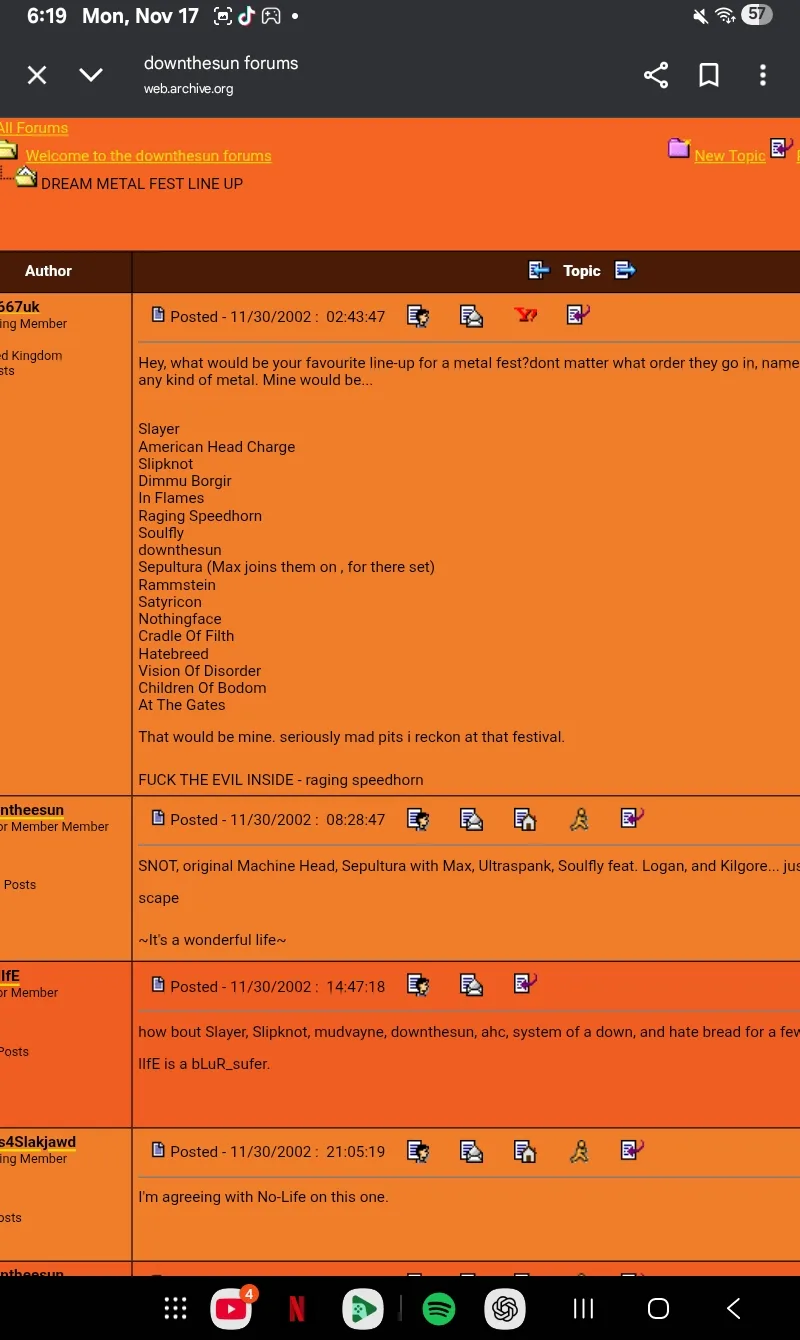View profile icon on the 08:28:47 post
This screenshot has width=800, height=1340.
click(418, 819)
